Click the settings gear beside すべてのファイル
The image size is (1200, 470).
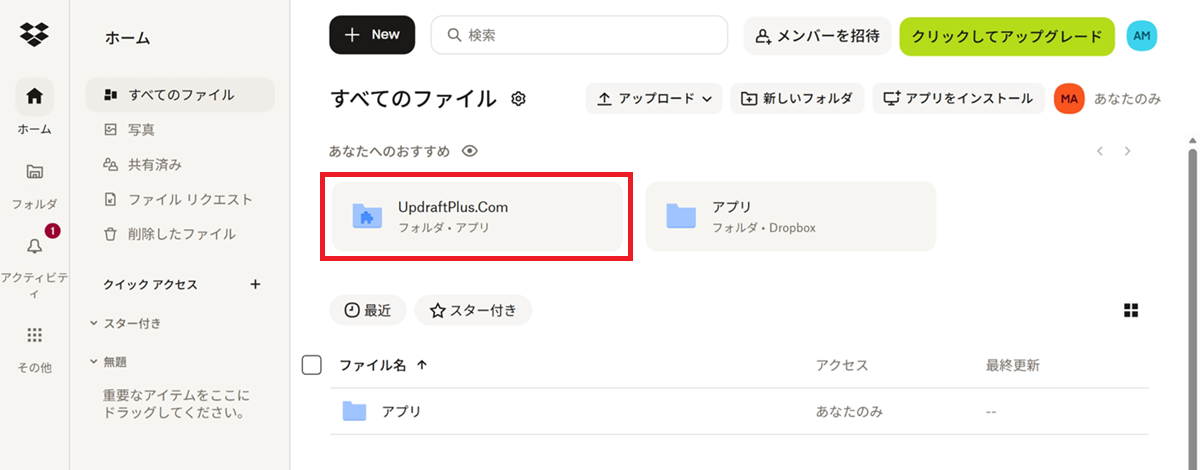coord(518,99)
